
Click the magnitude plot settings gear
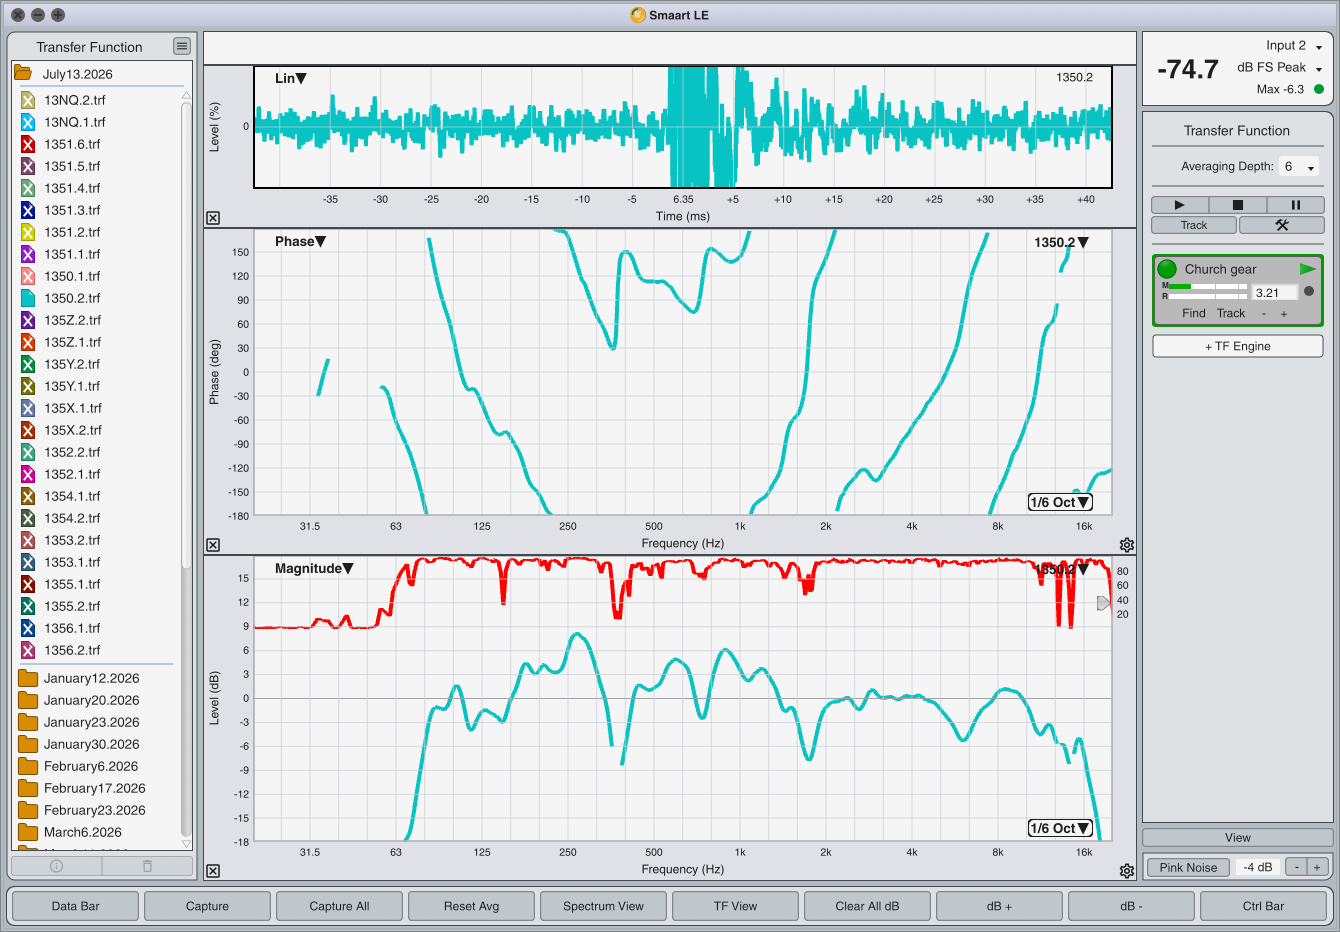(x=1127, y=871)
